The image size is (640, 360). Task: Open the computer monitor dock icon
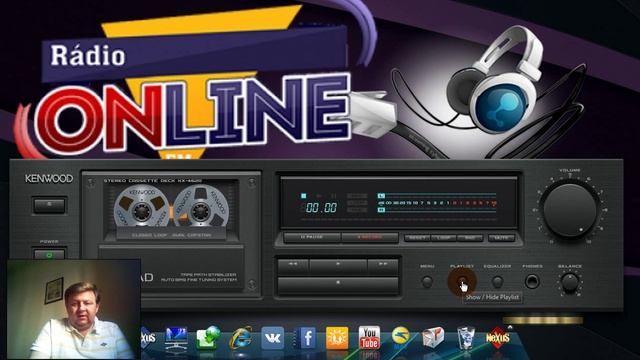176,338
